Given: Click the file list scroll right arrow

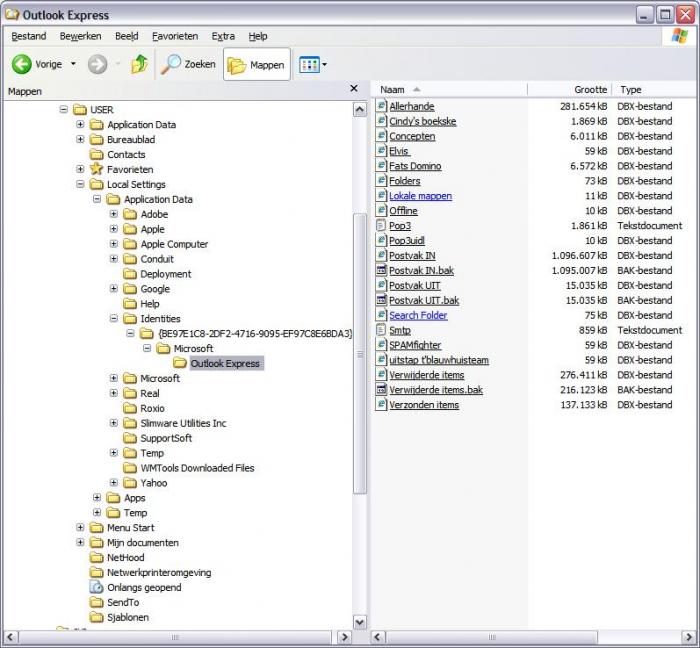Looking at the screenshot, I should pyautogui.click(x=688, y=637).
